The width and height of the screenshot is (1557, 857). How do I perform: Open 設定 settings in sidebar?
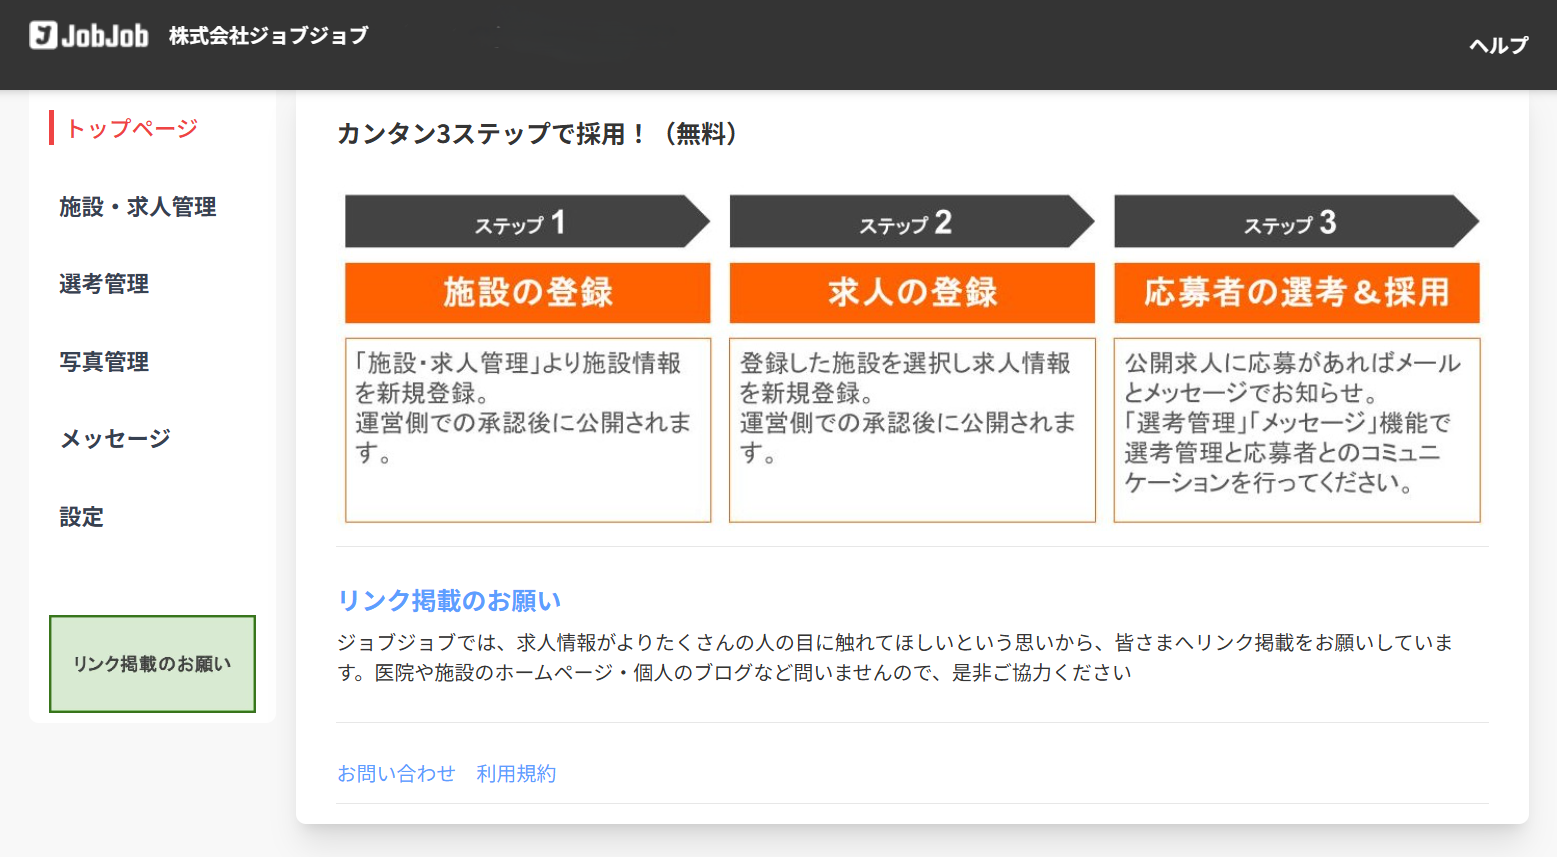81,517
